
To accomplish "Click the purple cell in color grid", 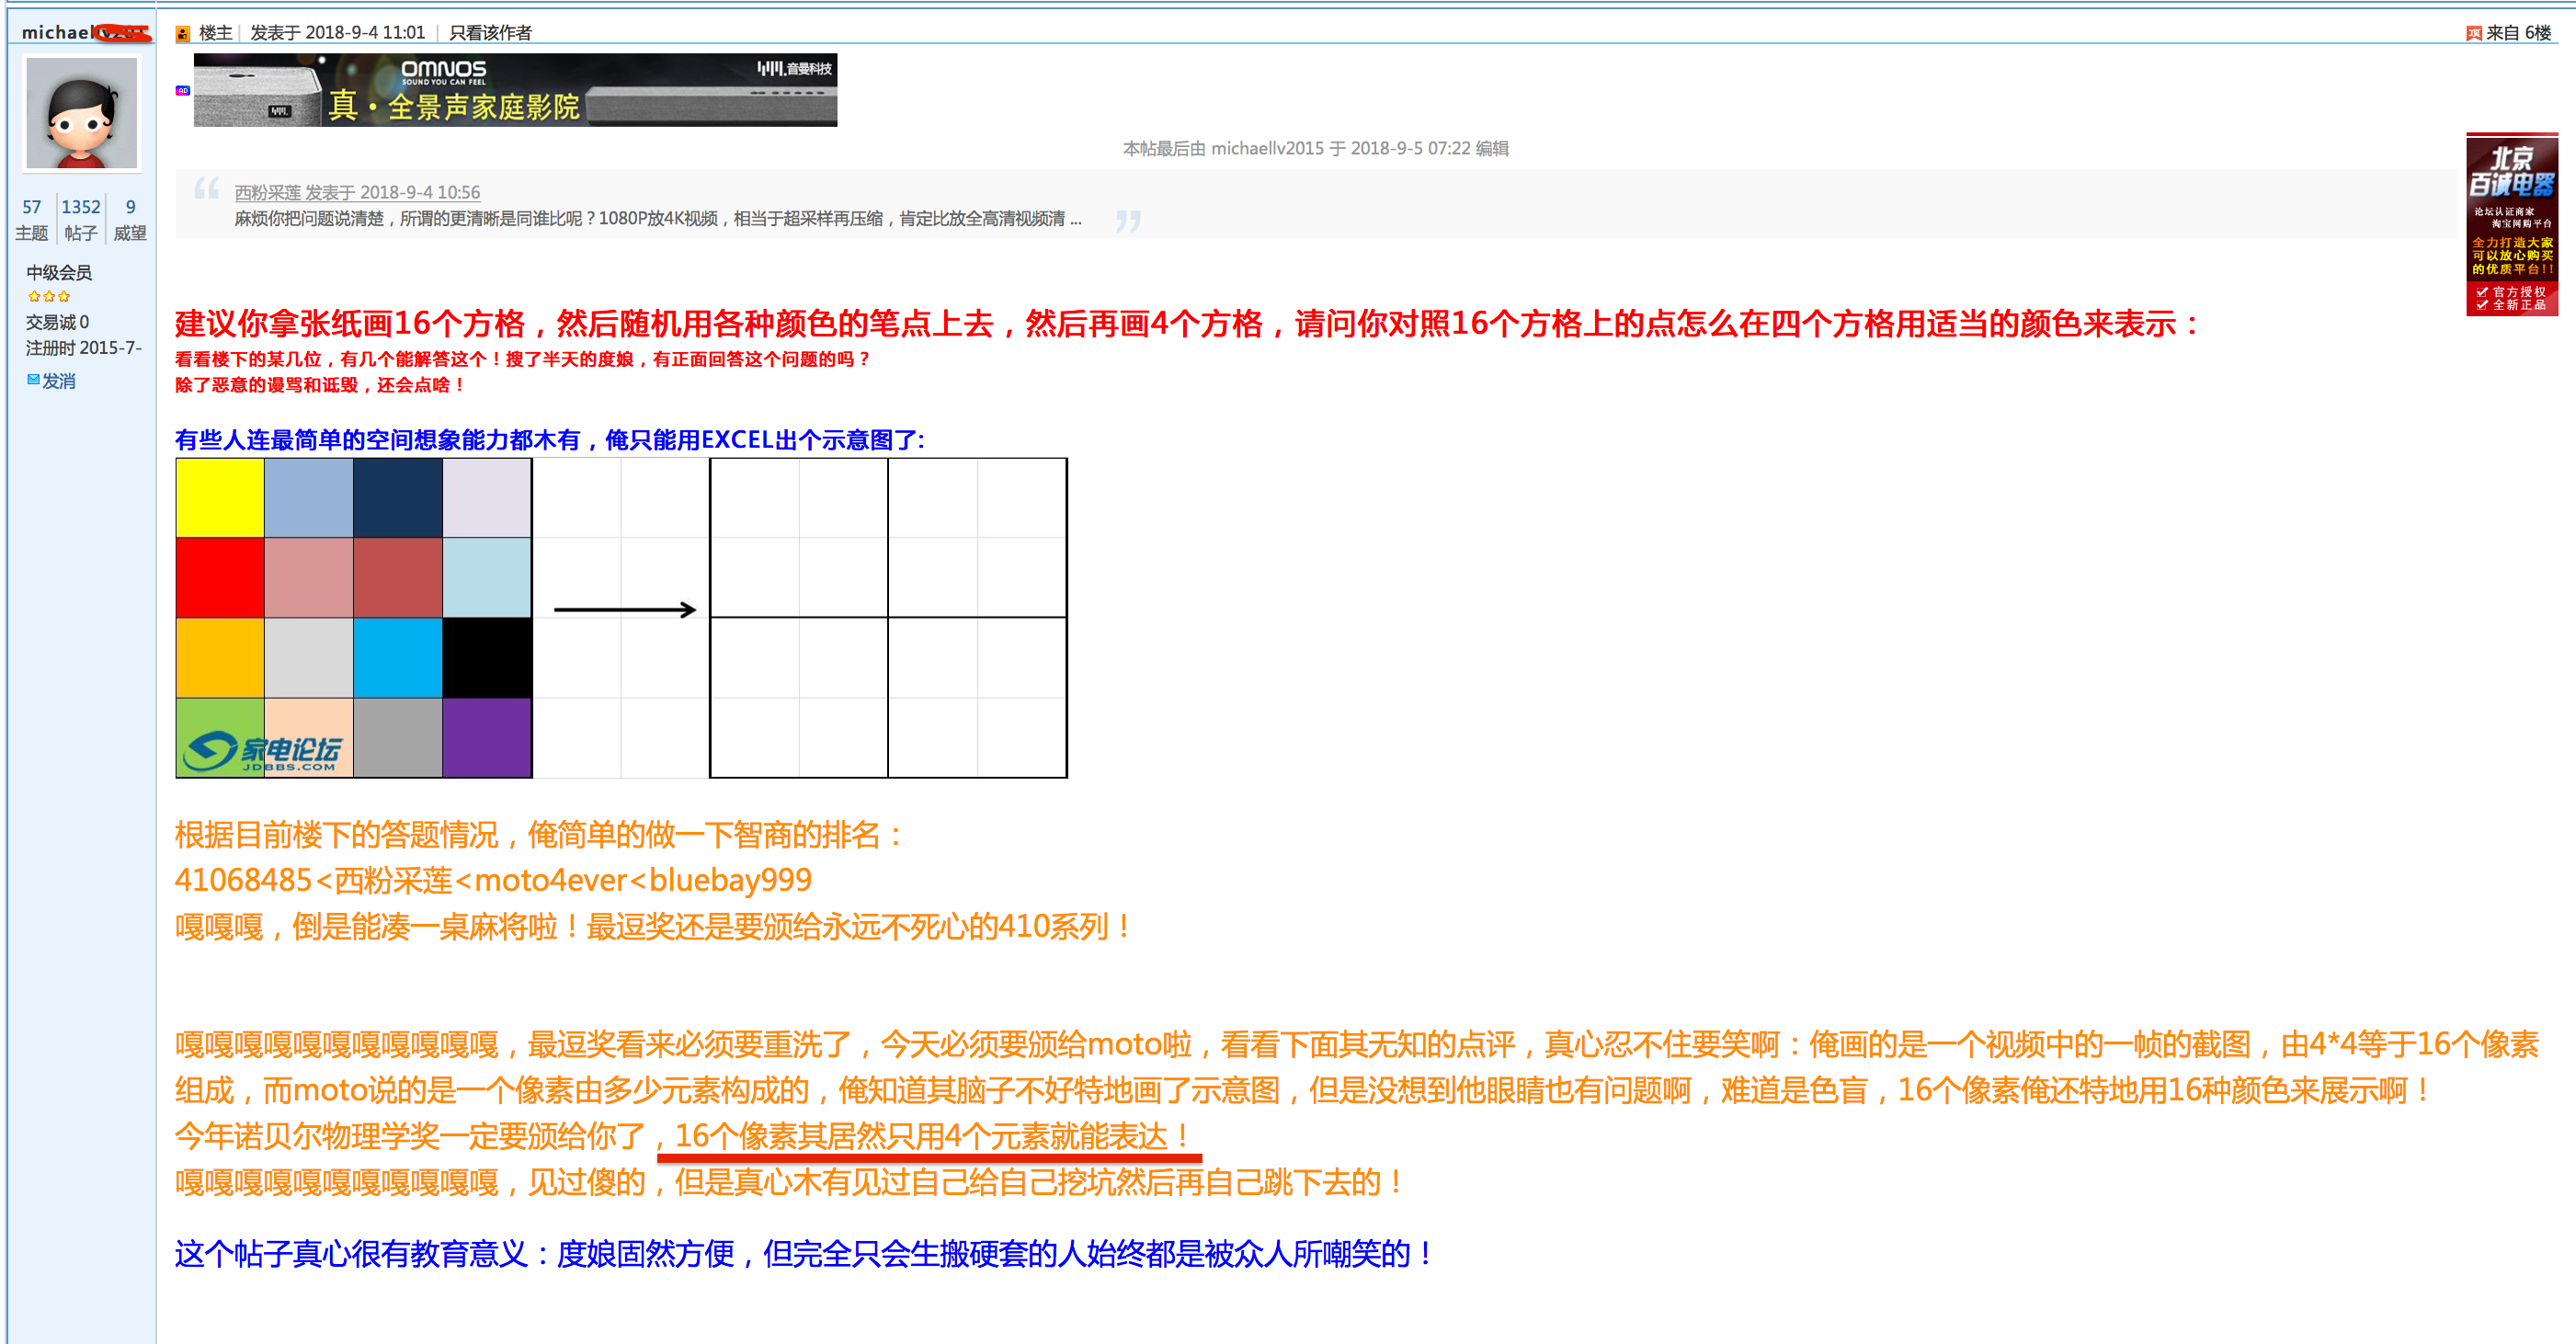I will (487, 737).
